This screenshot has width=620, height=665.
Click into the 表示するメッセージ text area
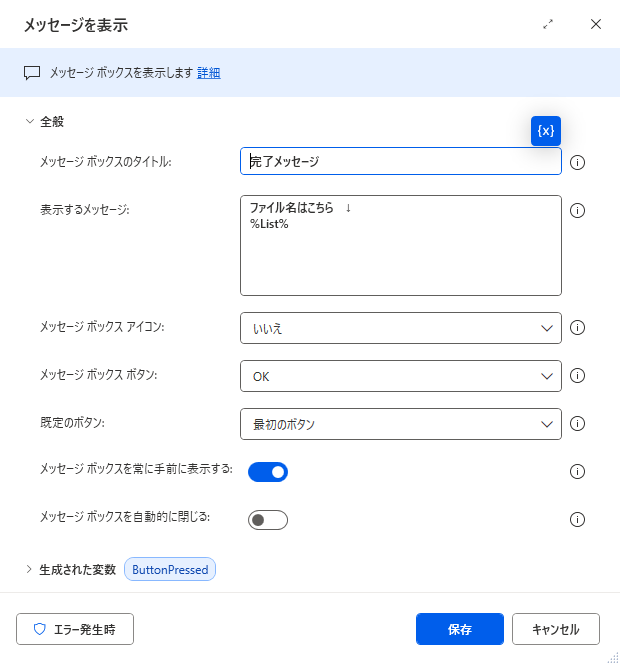(401, 246)
